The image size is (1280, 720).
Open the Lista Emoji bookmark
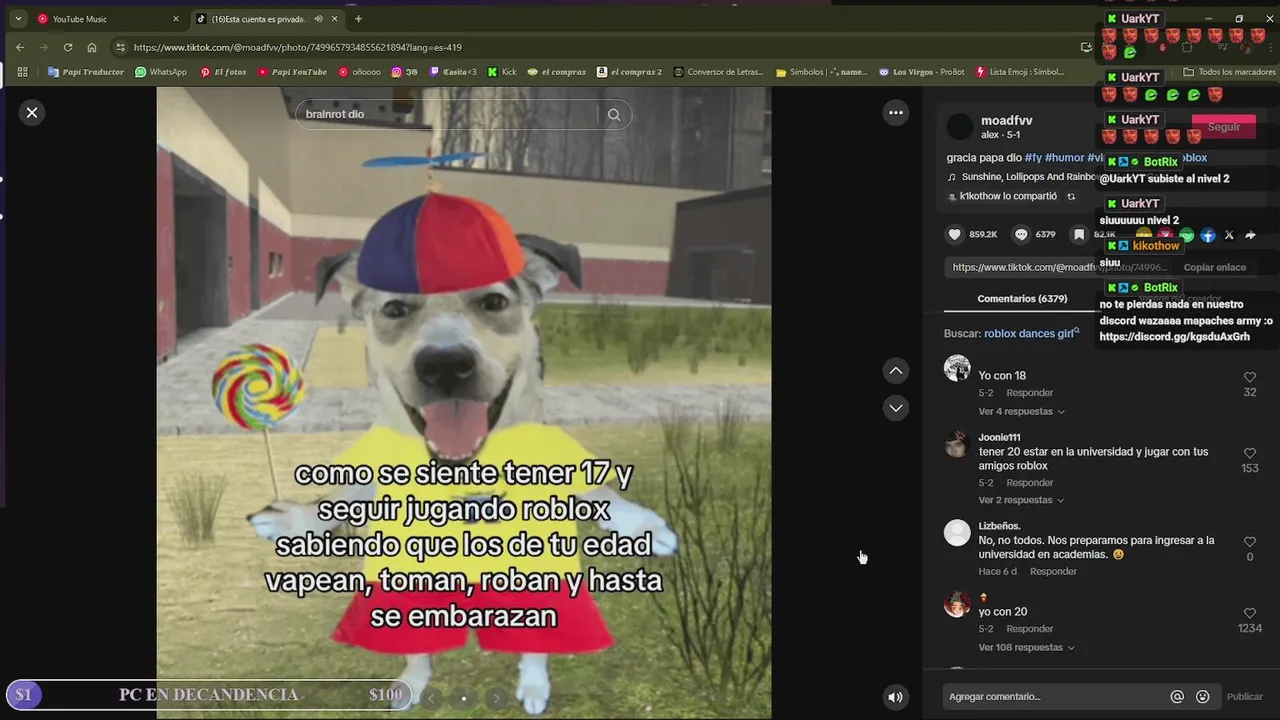(1020, 72)
